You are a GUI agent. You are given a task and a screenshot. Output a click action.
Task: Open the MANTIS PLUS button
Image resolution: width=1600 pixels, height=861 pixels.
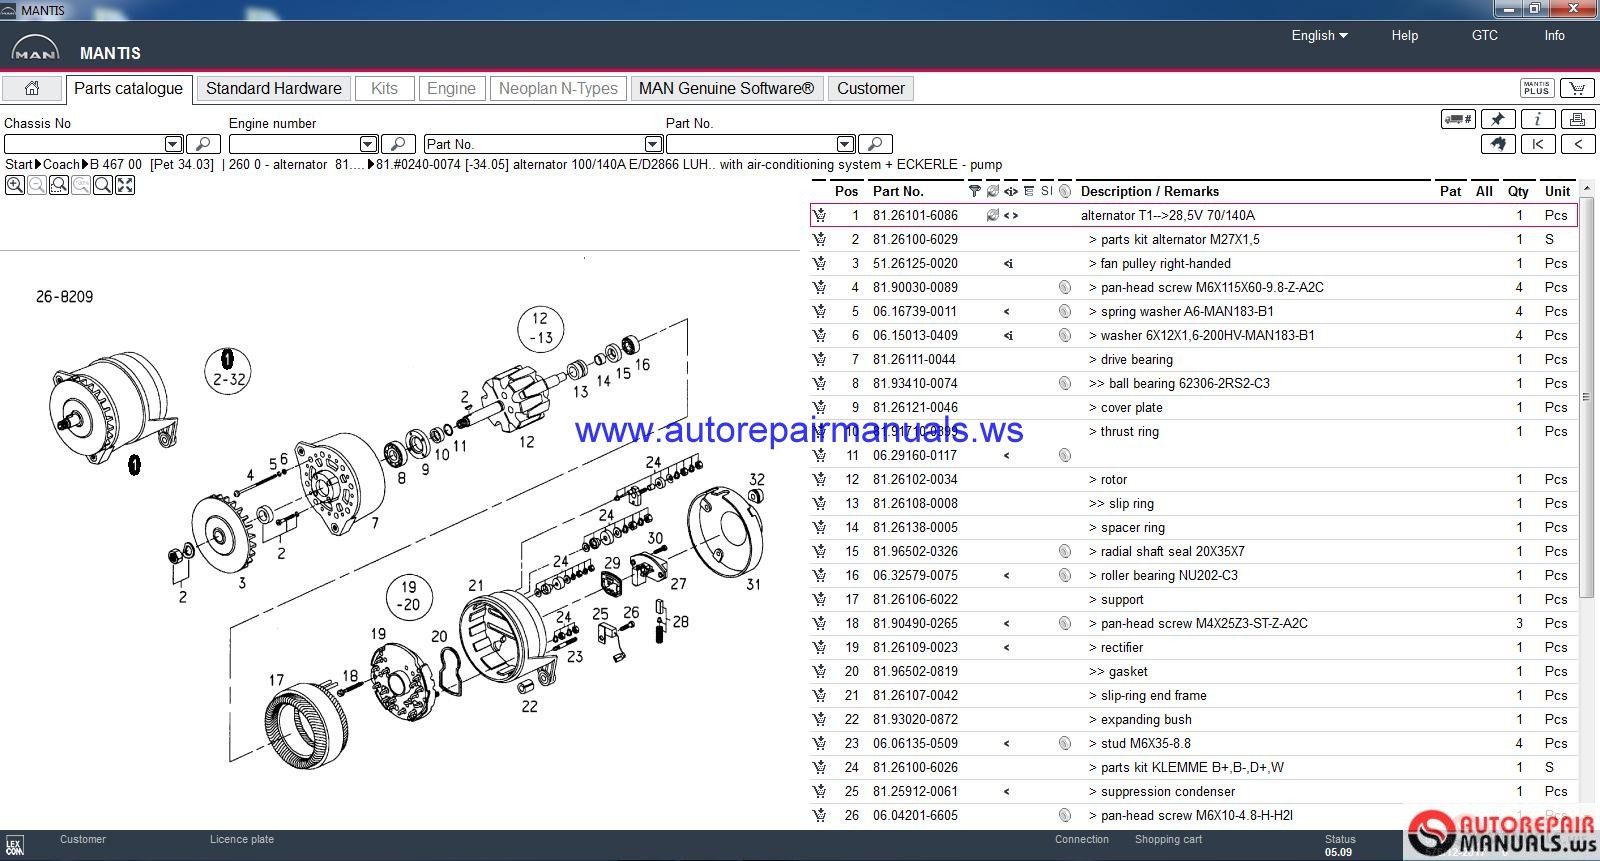1537,88
